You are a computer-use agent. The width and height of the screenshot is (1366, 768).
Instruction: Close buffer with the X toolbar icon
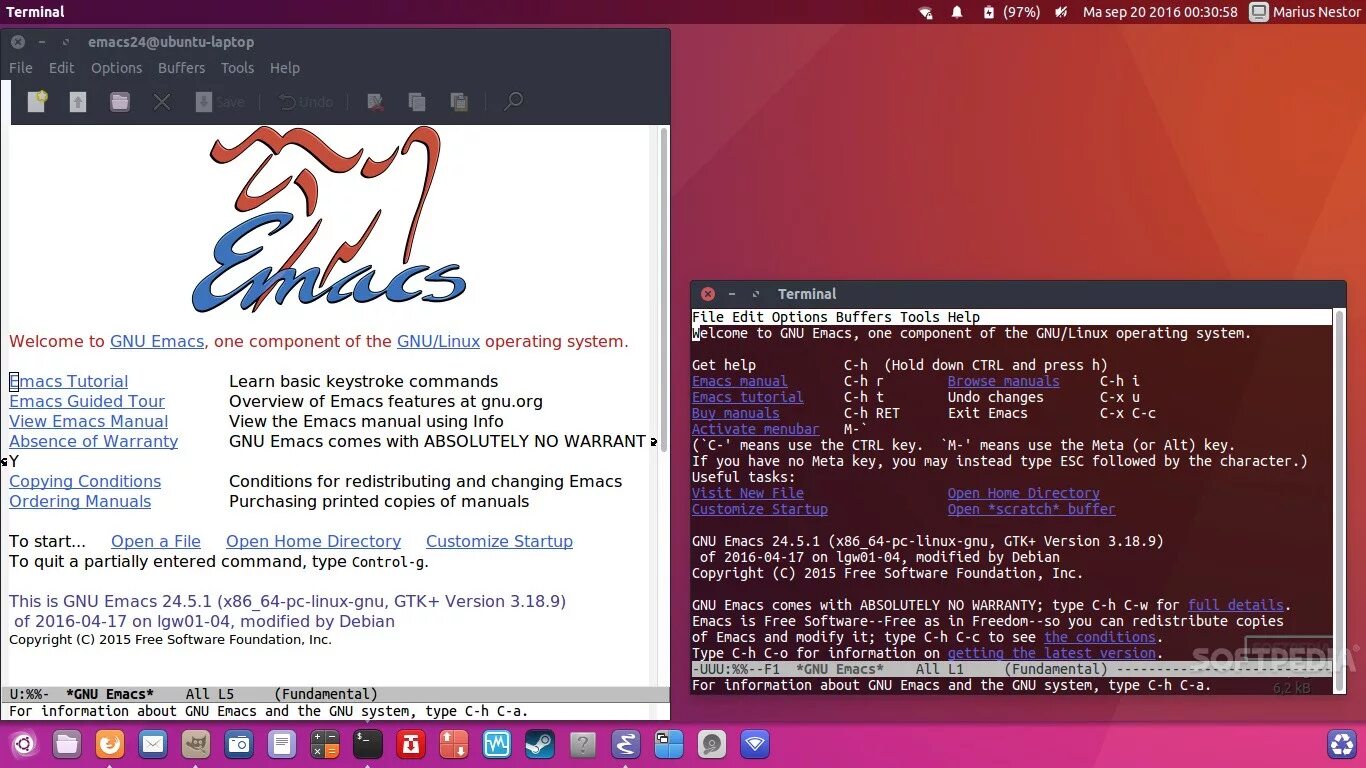coord(162,101)
